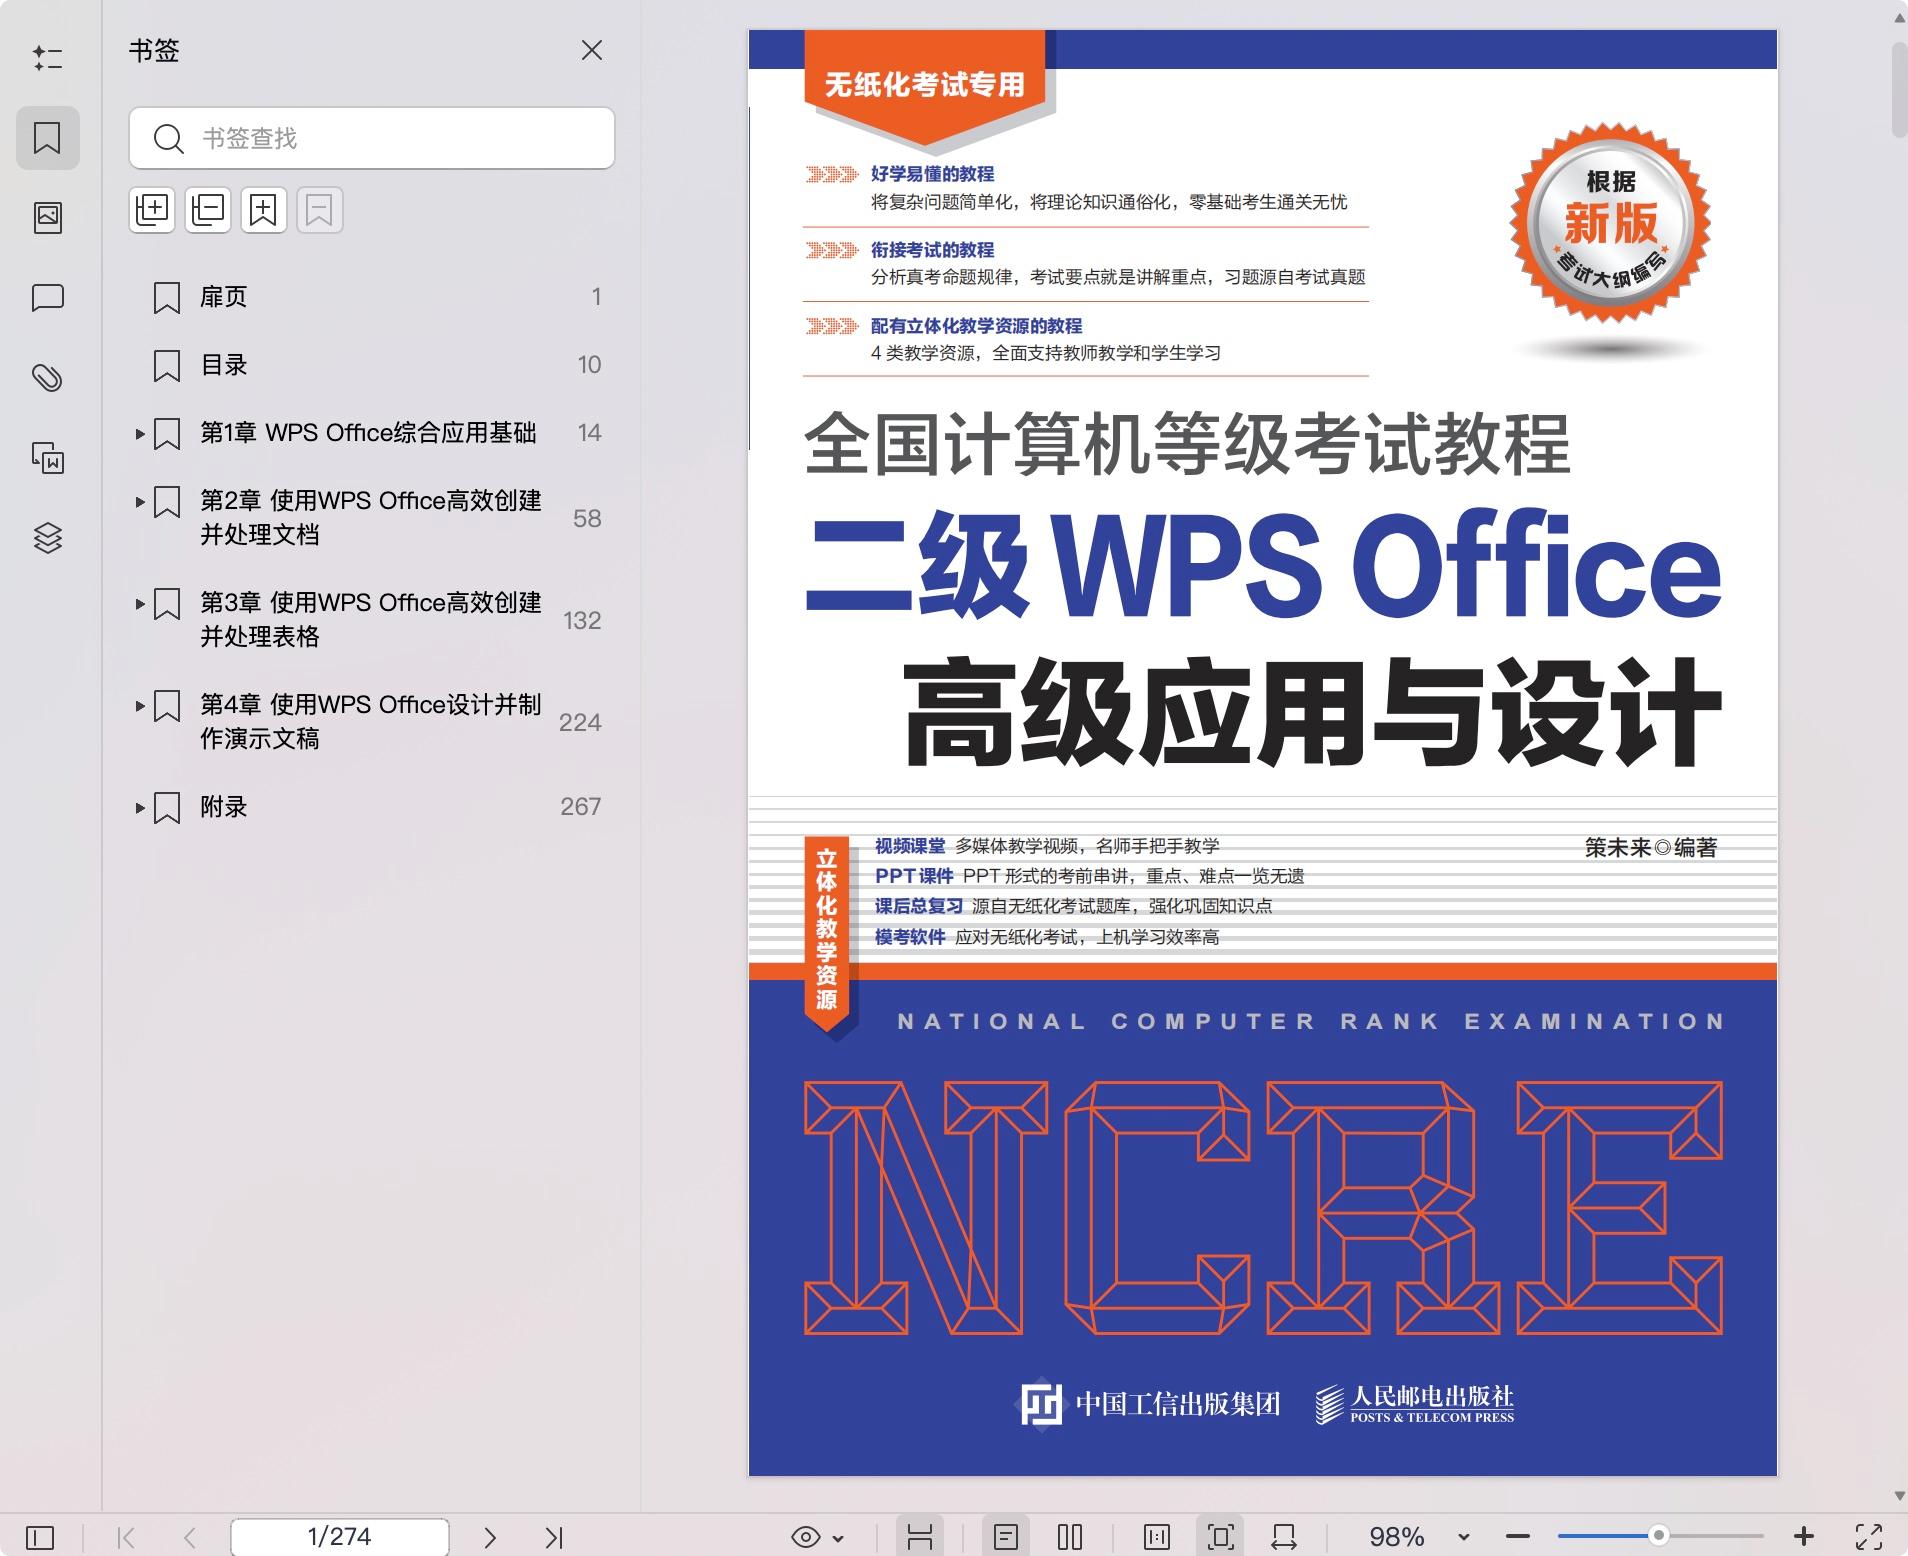Expand 第1章 WPS Office综合应用基础 bookmark
The image size is (1908, 1556).
pyautogui.click(x=140, y=433)
